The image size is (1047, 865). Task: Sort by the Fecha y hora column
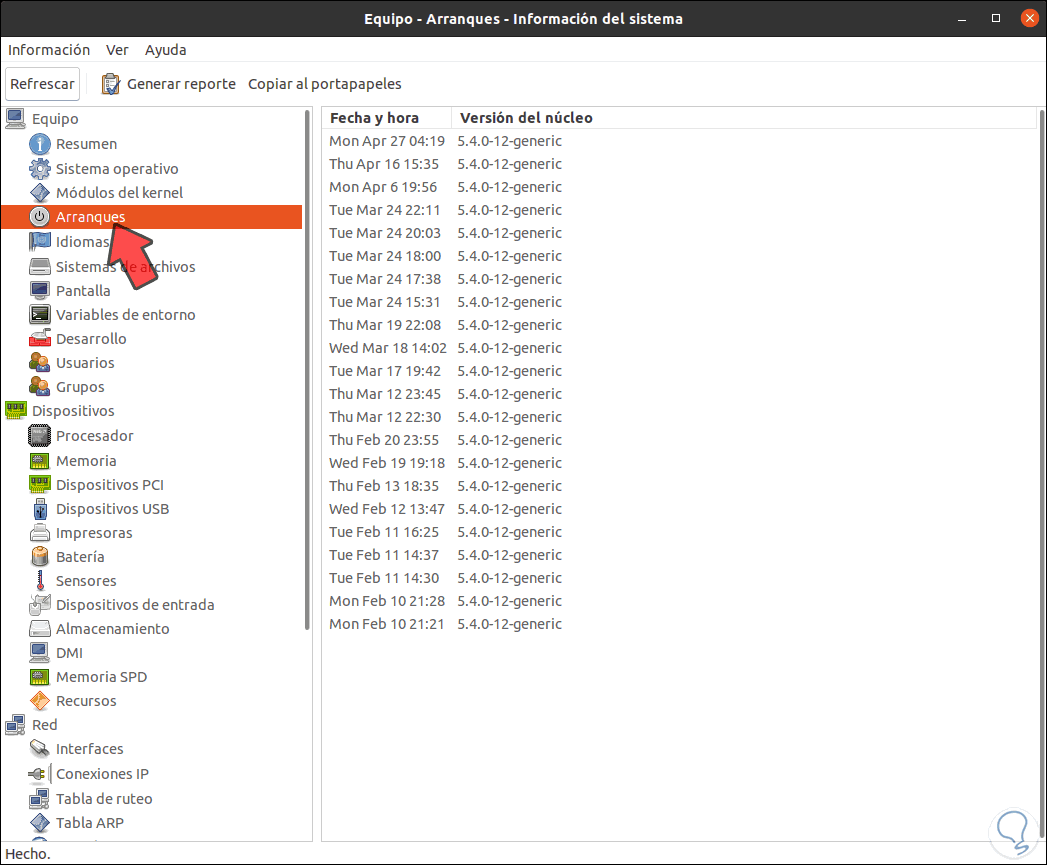tap(387, 118)
